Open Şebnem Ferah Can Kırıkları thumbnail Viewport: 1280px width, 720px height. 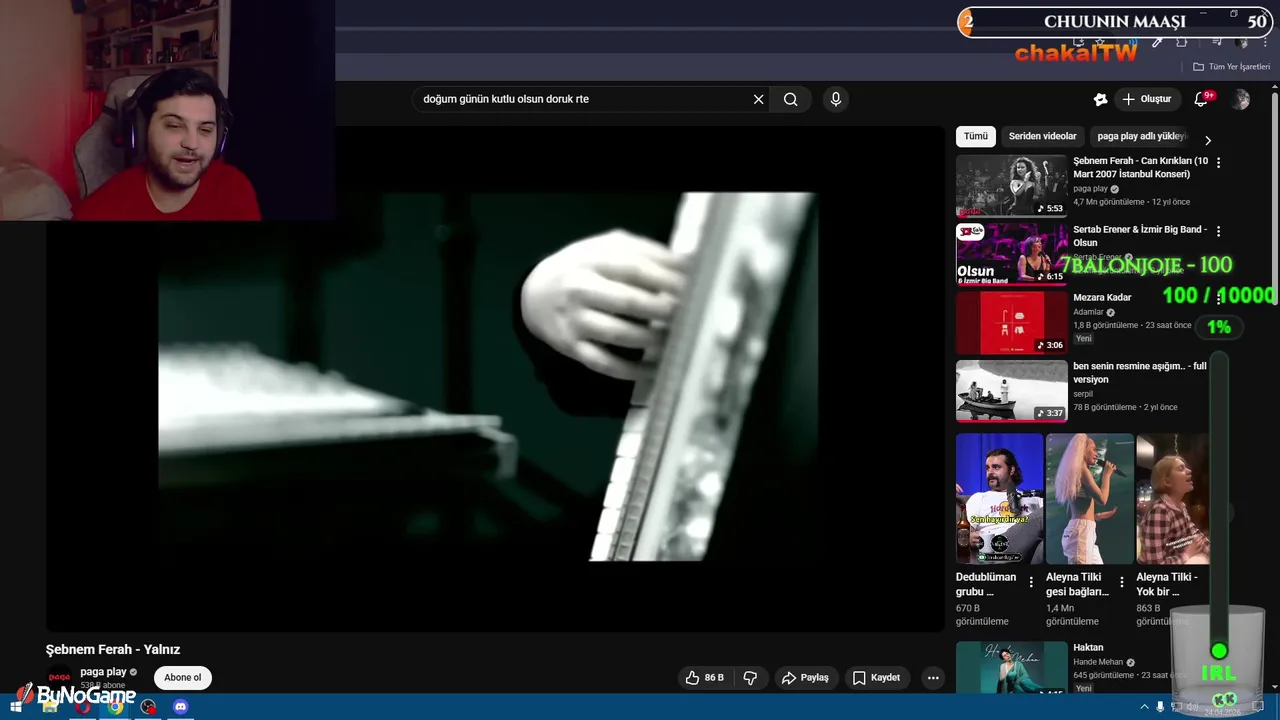[1012, 185]
